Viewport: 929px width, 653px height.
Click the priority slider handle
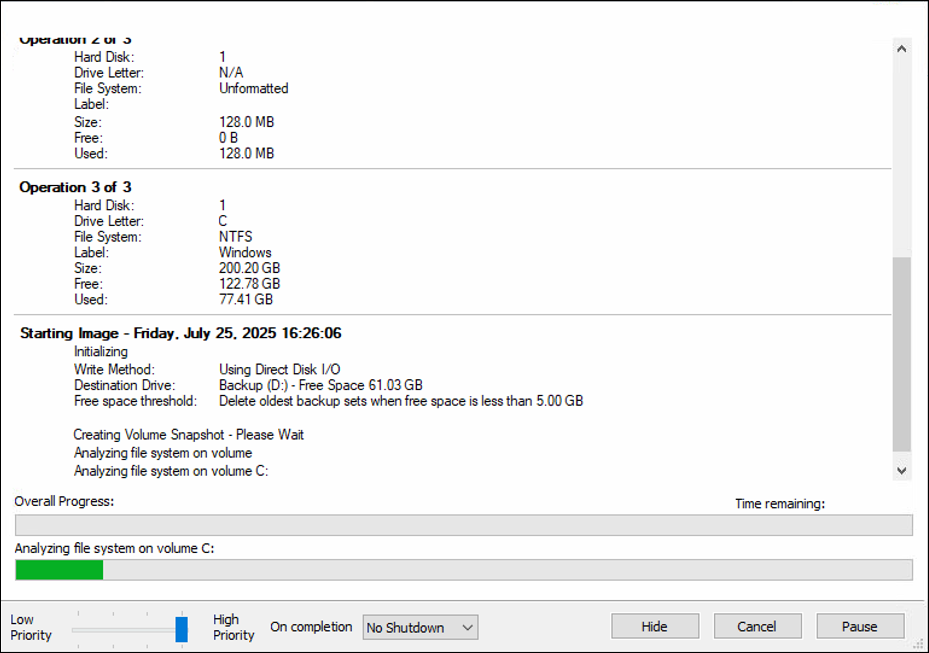183,629
